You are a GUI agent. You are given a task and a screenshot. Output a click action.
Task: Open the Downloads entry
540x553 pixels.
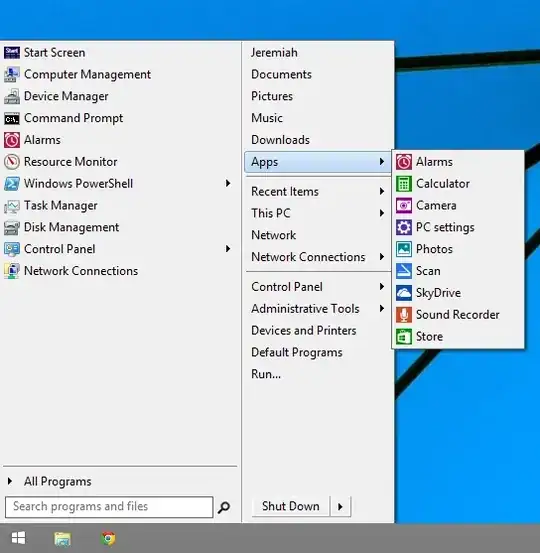tap(280, 140)
